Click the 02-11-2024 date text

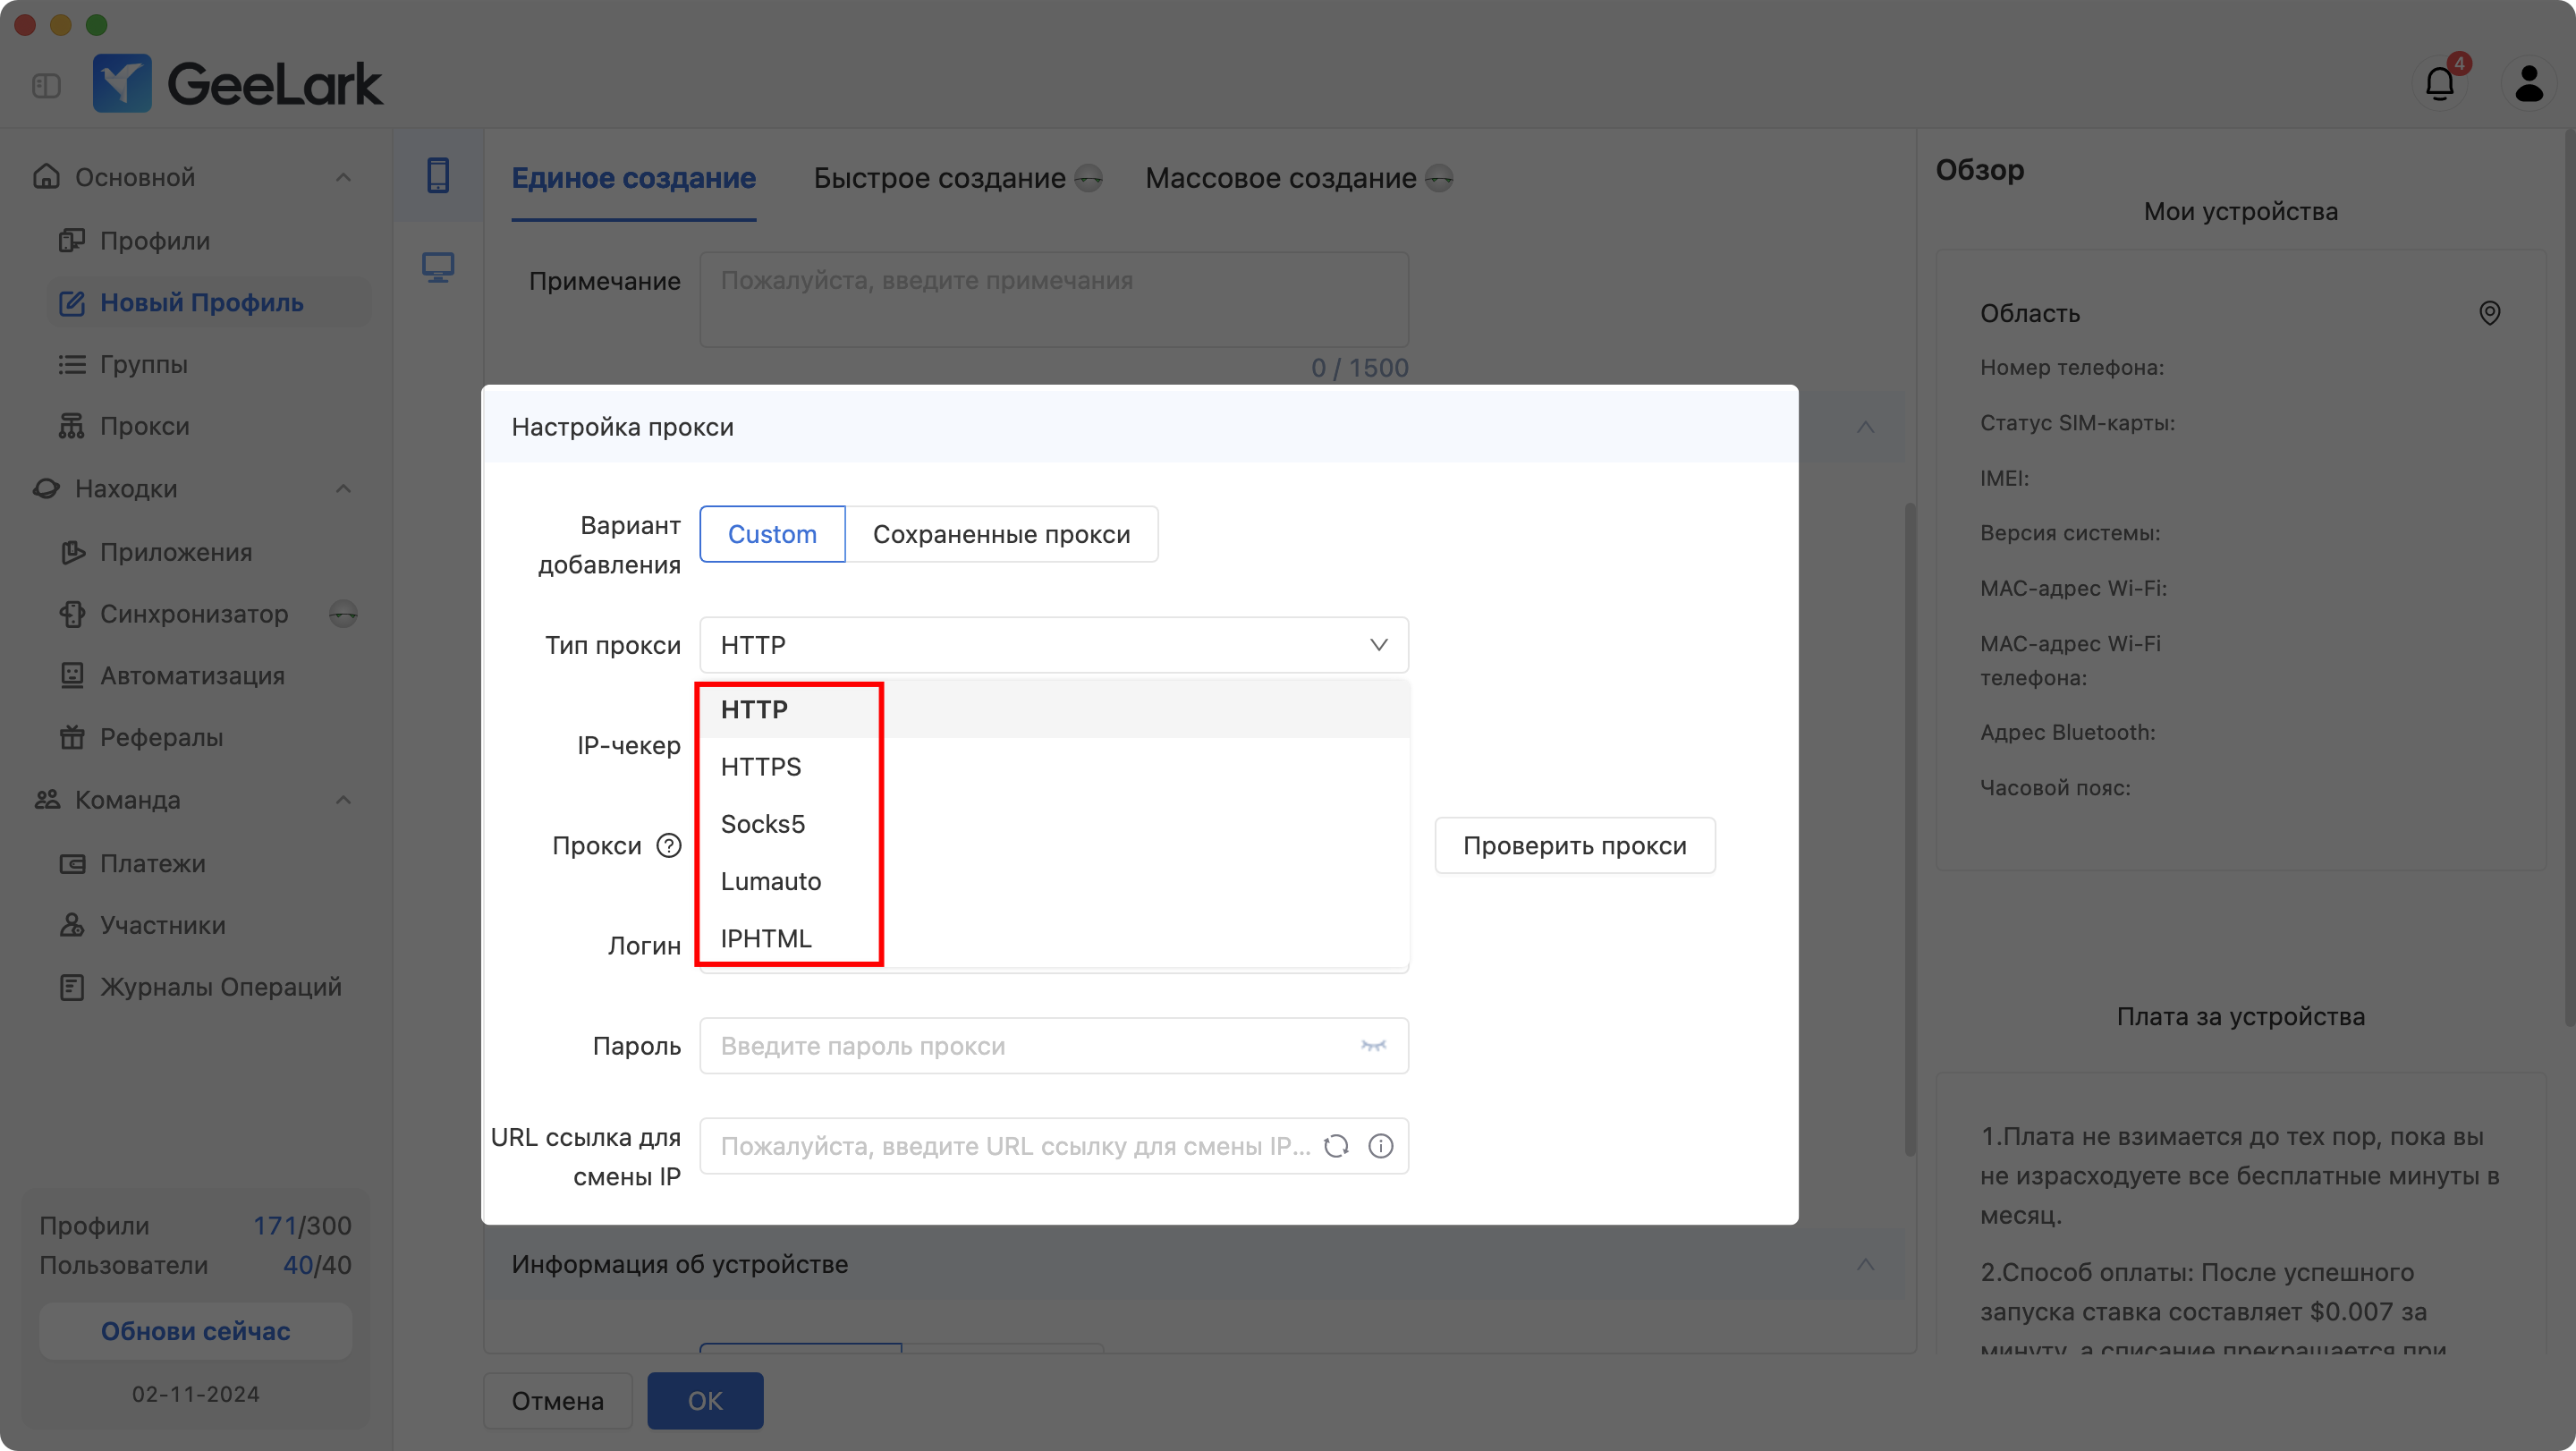pos(195,1394)
